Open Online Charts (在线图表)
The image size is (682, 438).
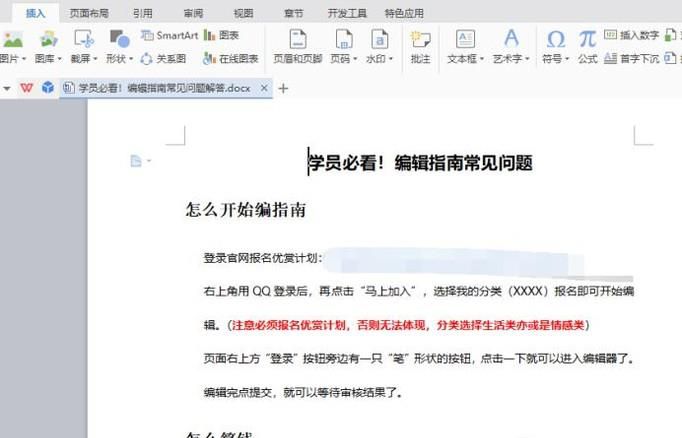point(231,58)
